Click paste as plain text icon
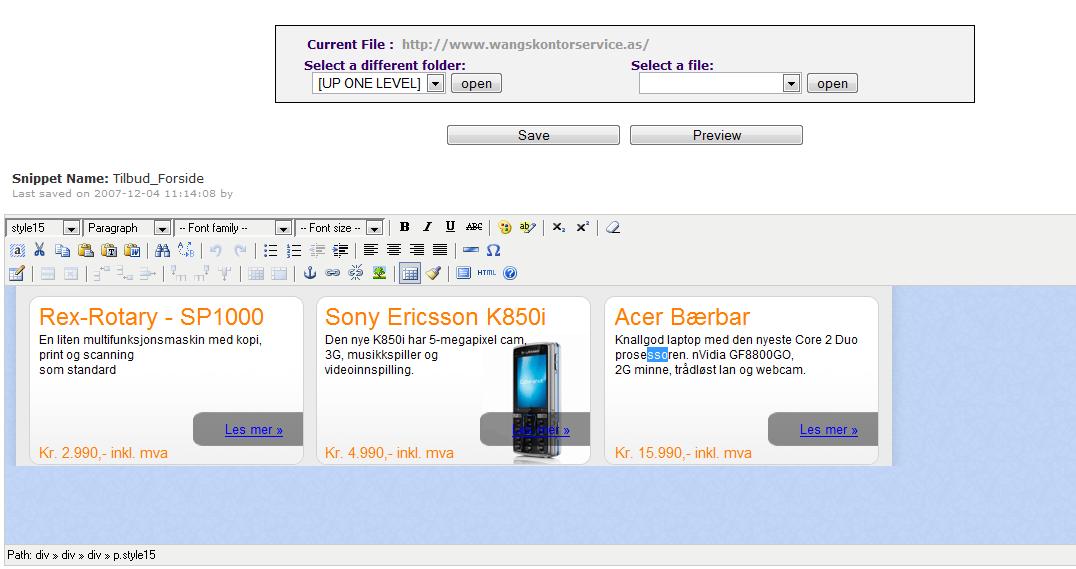This screenshot has width=1076, height=569. [x=109, y=251]
